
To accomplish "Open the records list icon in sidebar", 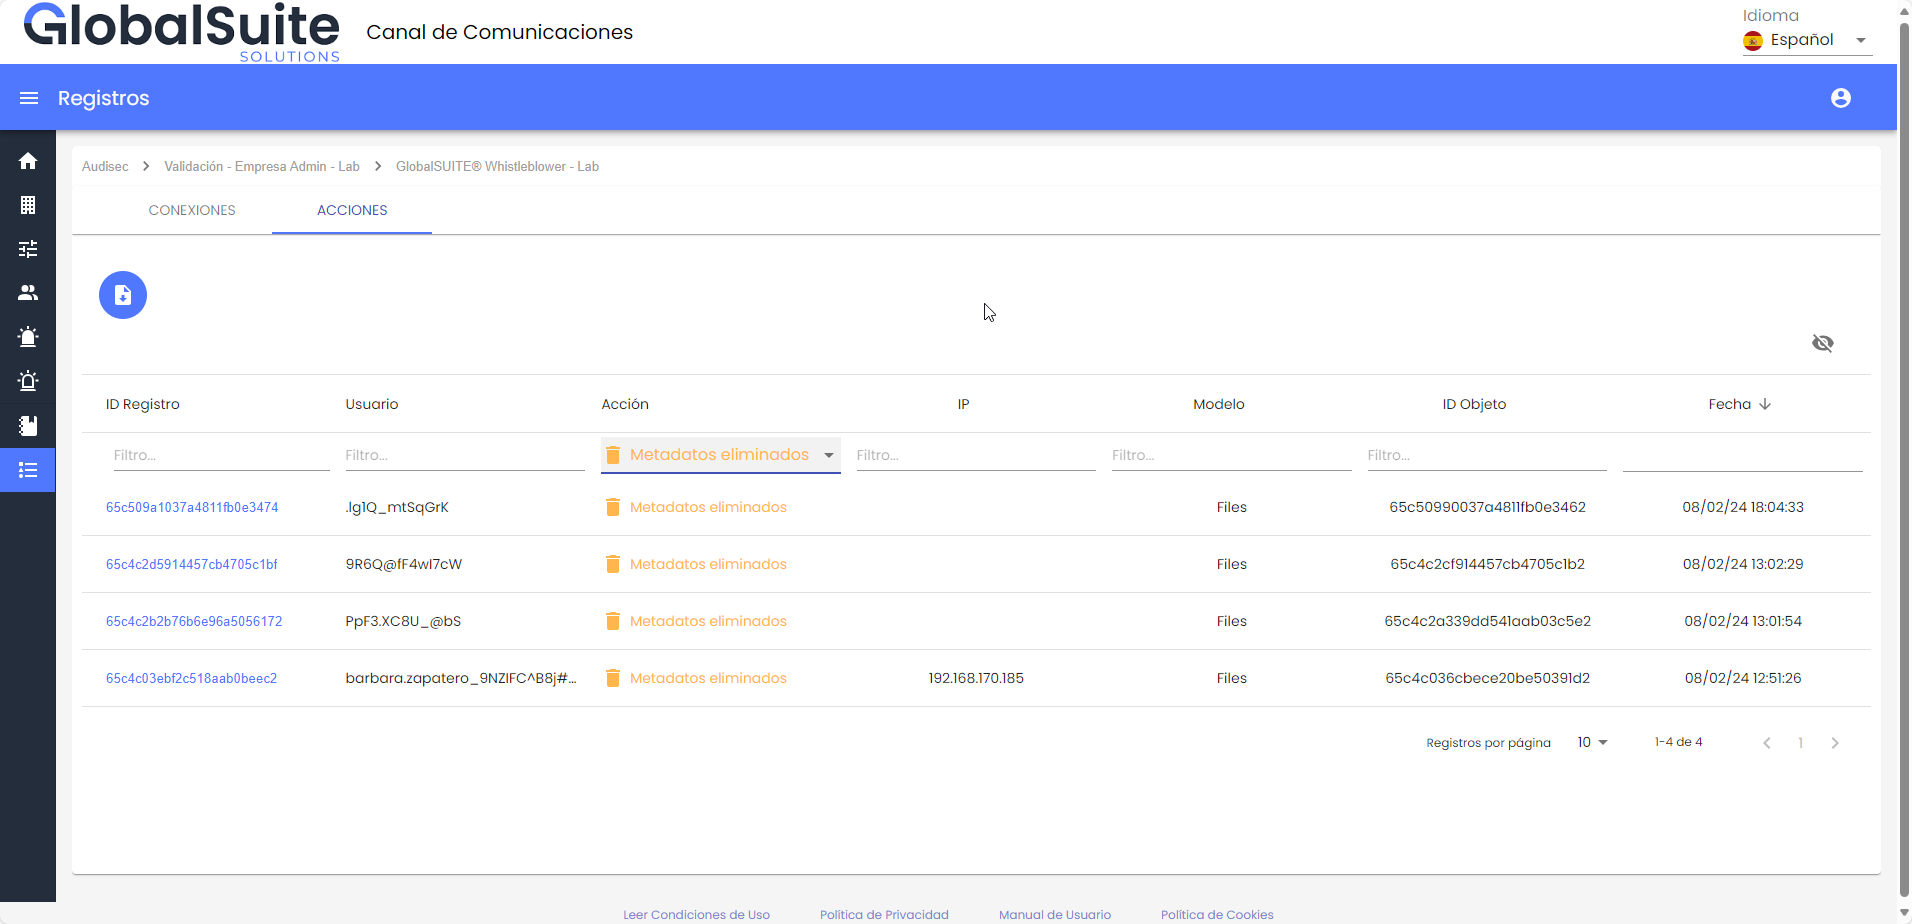I will [x=28, y=470].
